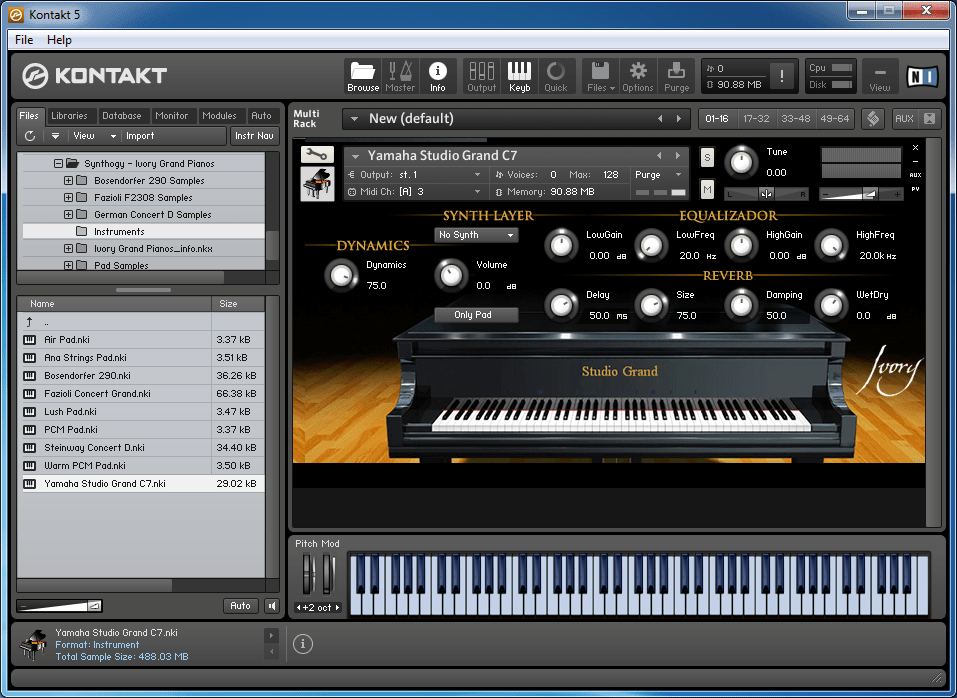Toggle the Keyb on-screen keyboard
This screenshot has width=957, height=698.
click(x=519, y=77)
